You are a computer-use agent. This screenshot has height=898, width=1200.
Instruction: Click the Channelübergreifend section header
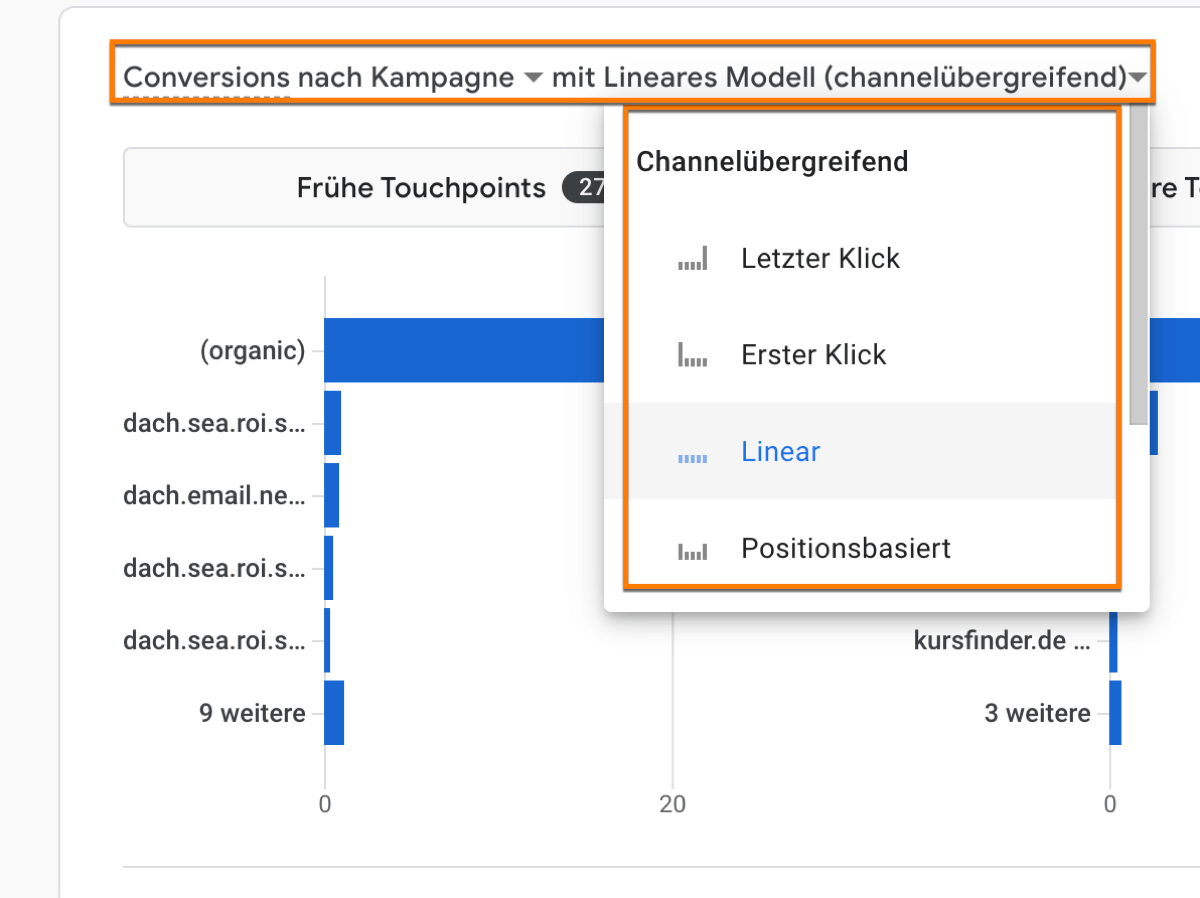coord(772,161)
